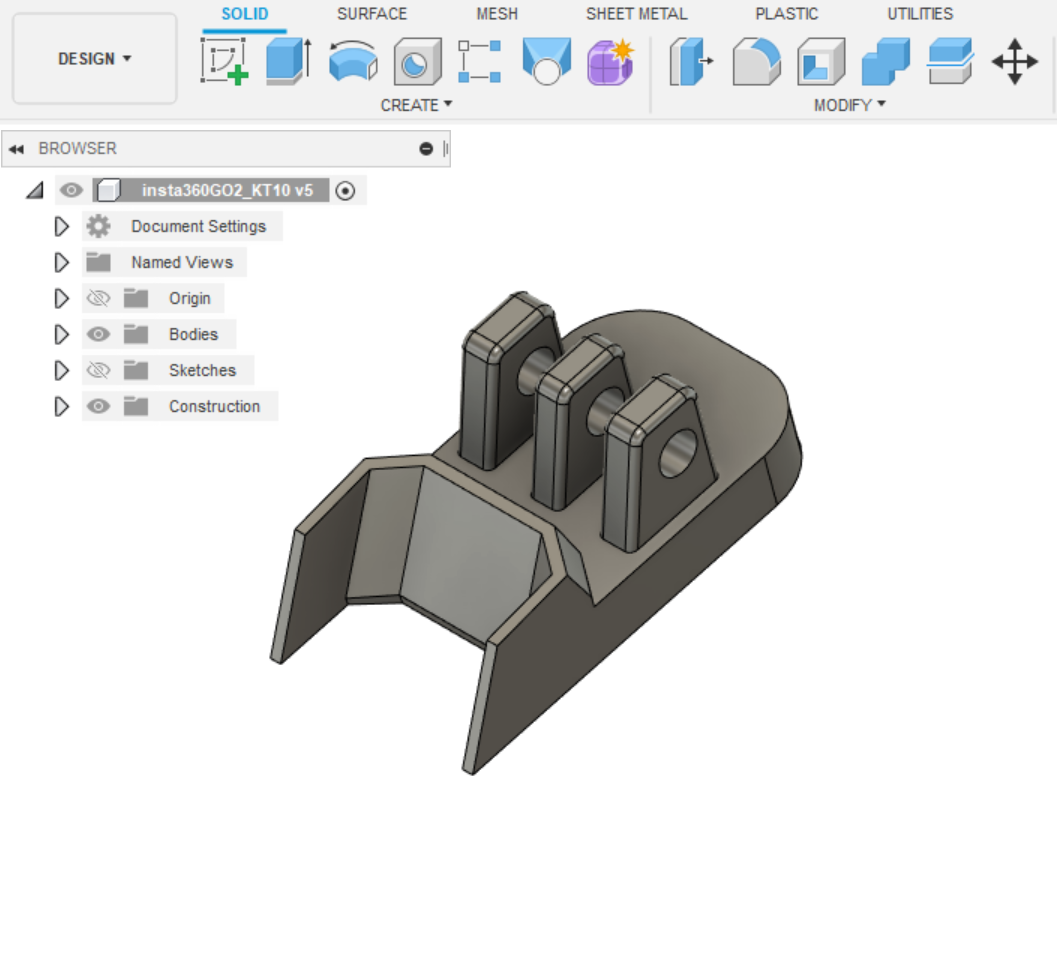
Task: Use the Shell tool
Action: 821,61
